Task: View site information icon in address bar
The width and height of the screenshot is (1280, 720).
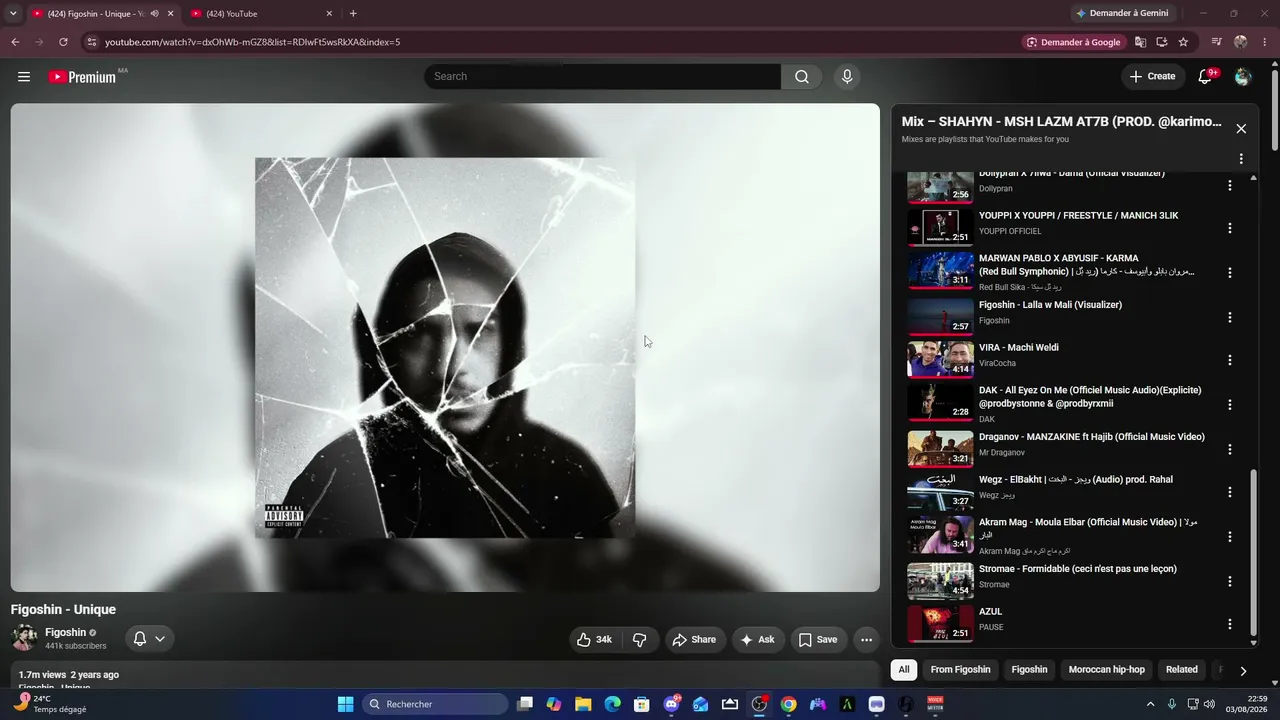Action: (91, 42)
